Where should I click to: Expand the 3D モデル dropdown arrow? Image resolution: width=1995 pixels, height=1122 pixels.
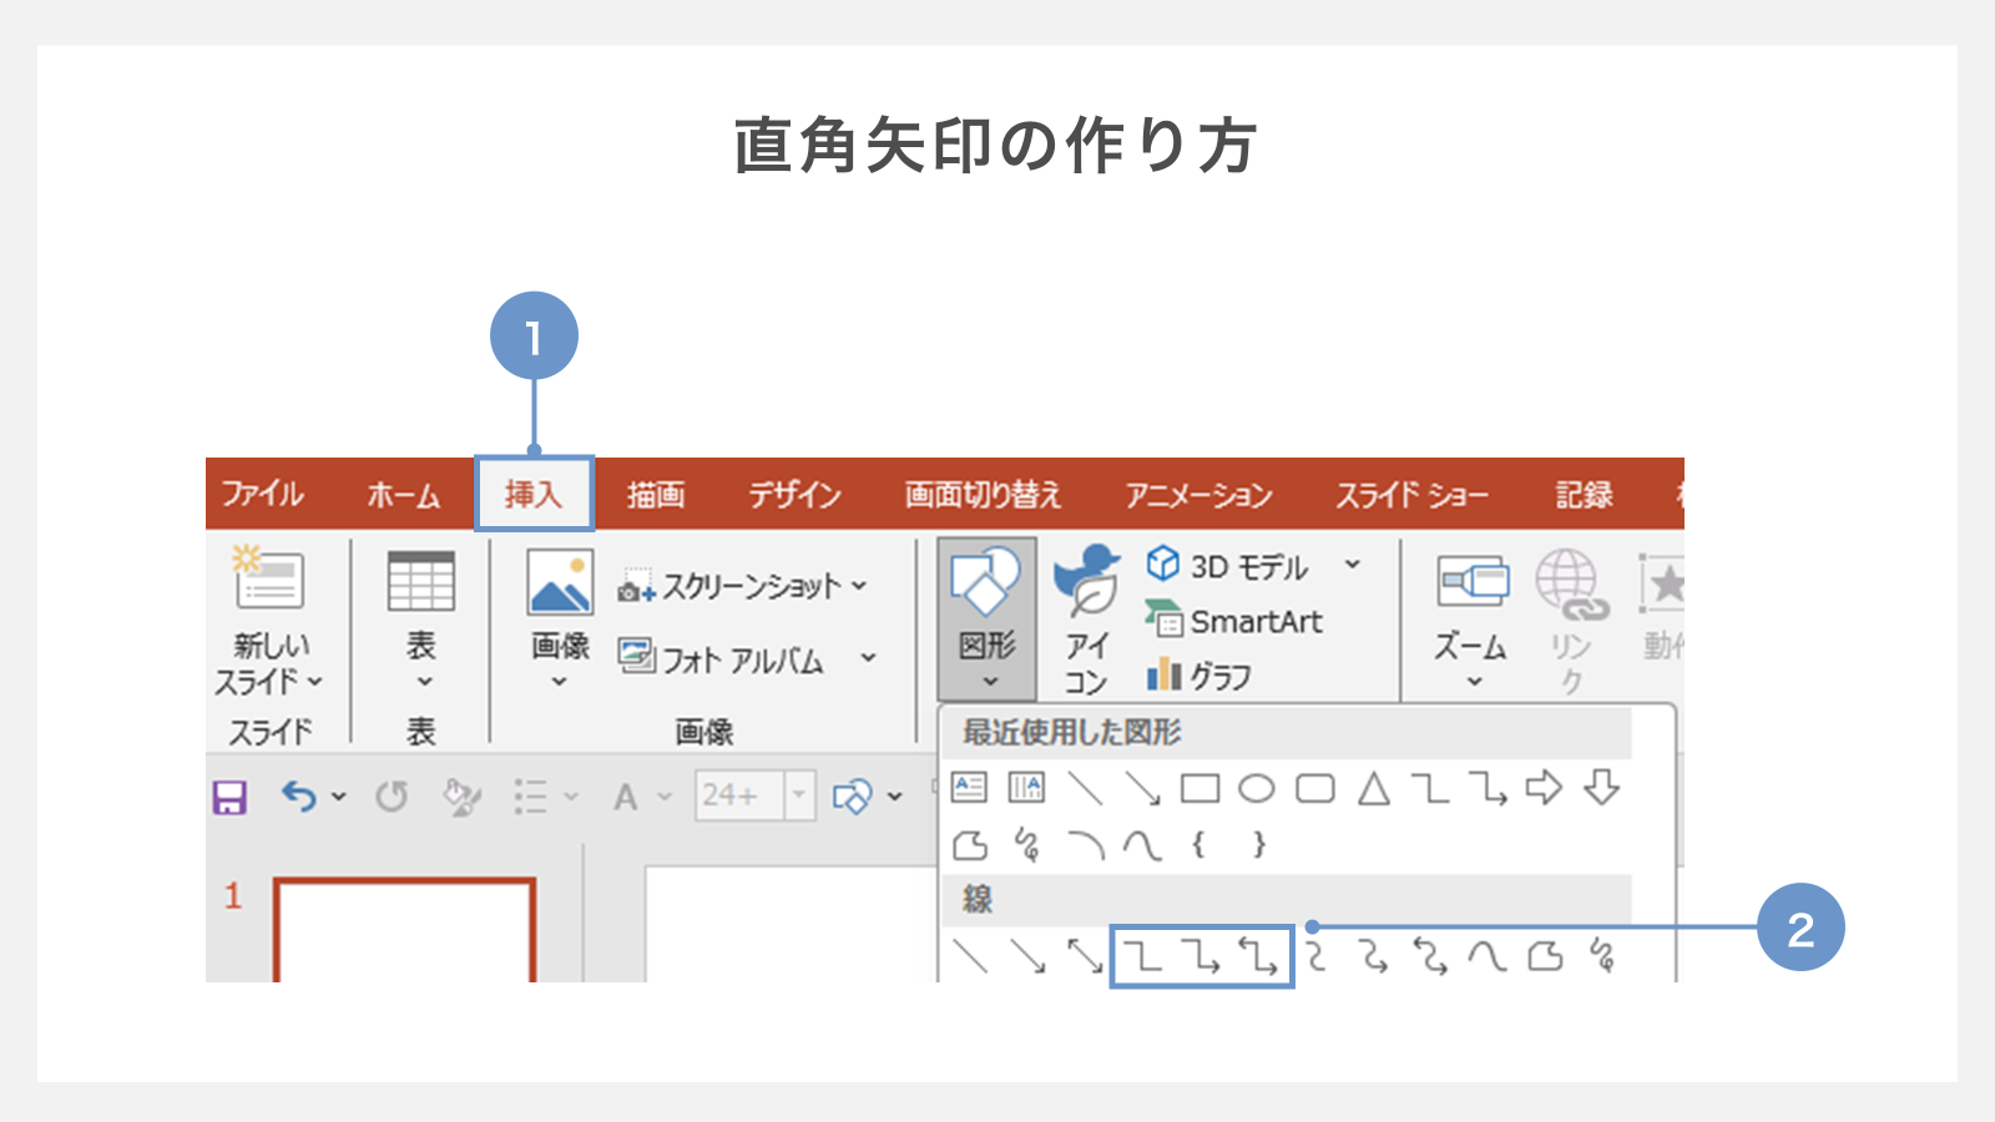pyautogui.click(x=1352, y=565)
